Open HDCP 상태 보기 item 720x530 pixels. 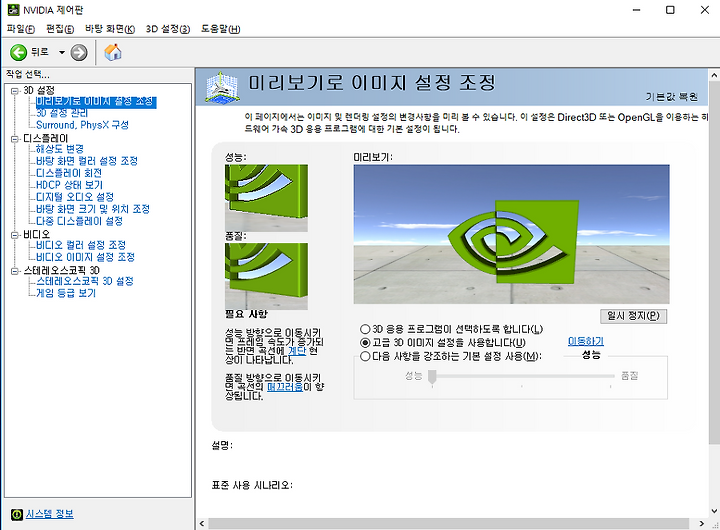tap(69, 185)
